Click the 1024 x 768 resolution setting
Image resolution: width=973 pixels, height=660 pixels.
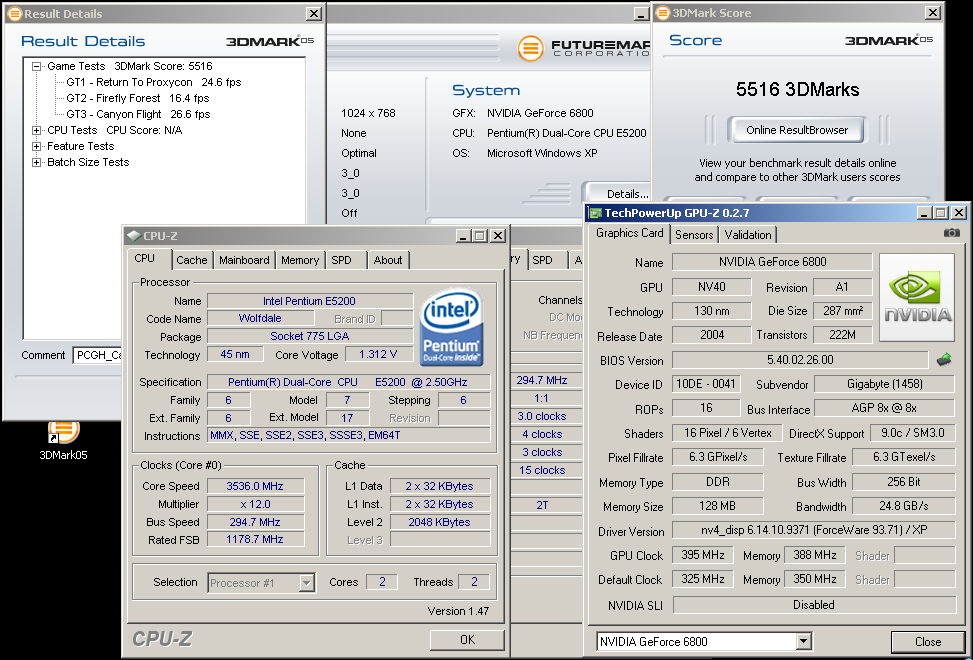[368, 113]
